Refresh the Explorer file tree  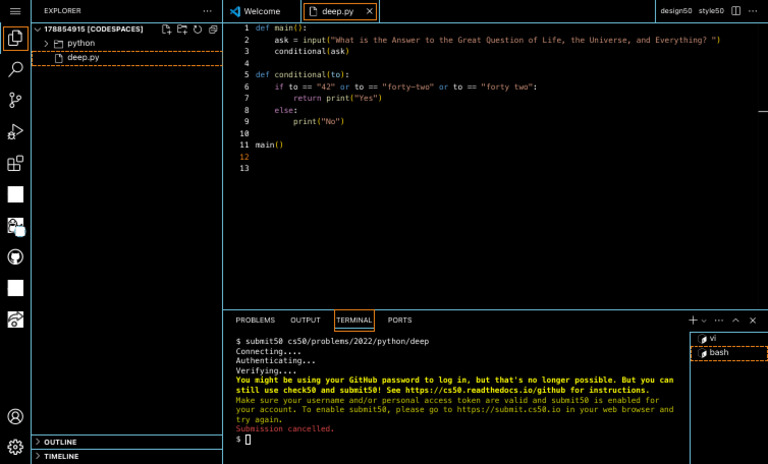click(197, 30)
